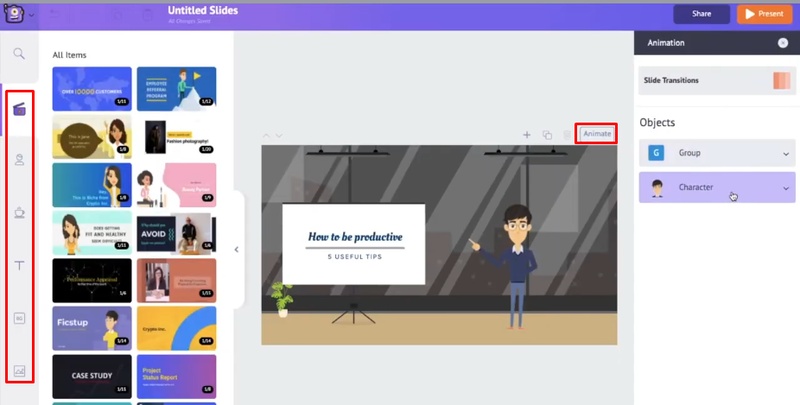
Task: Delete the slide using the trash icon
Action: [x=567, y=135]
